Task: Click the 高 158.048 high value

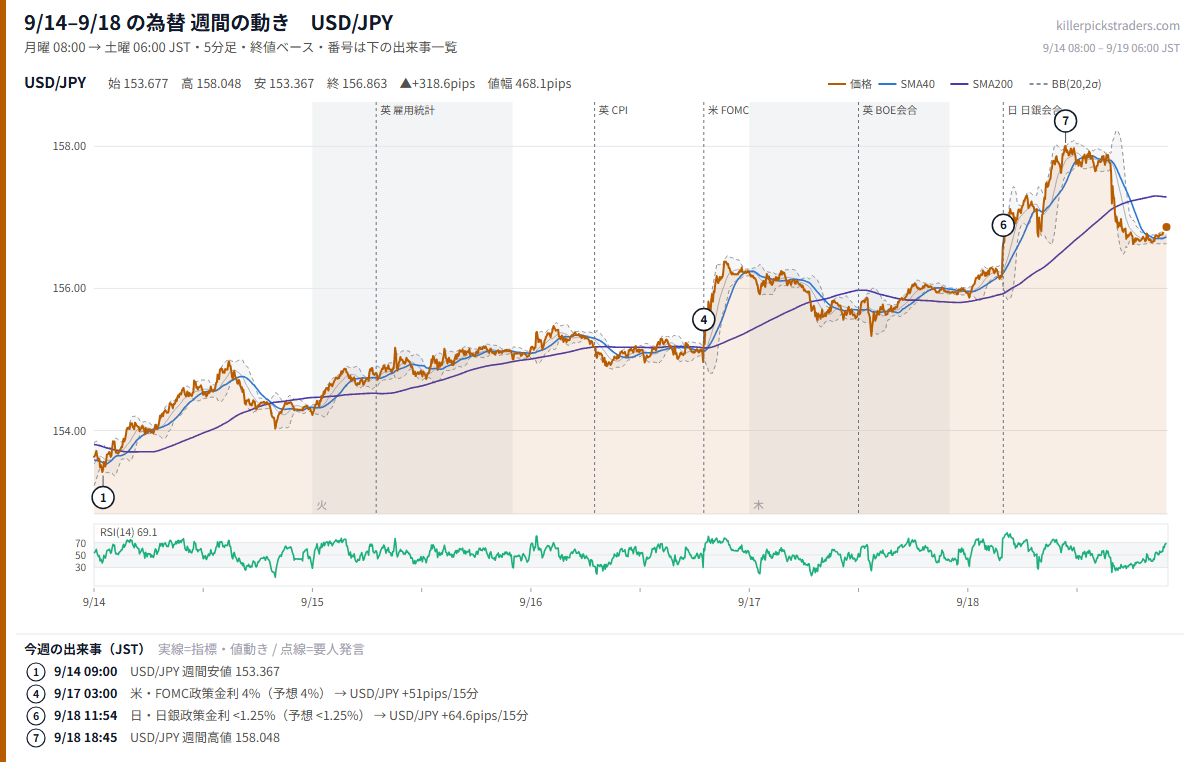Action: 211,84
